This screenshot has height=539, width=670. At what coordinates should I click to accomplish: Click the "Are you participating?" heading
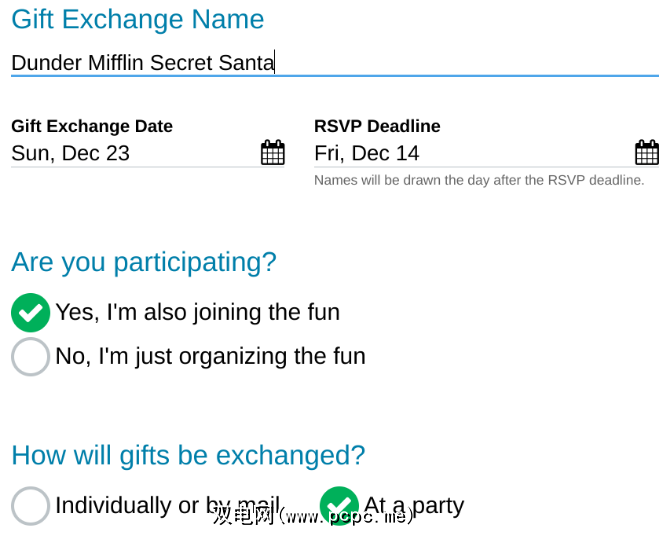pos(143,262)
